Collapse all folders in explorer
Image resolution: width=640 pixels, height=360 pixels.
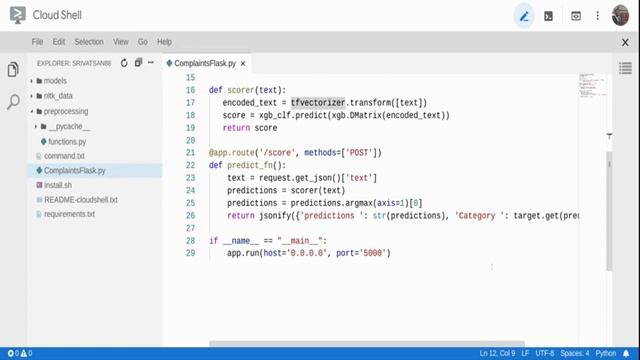coord(138,63)
